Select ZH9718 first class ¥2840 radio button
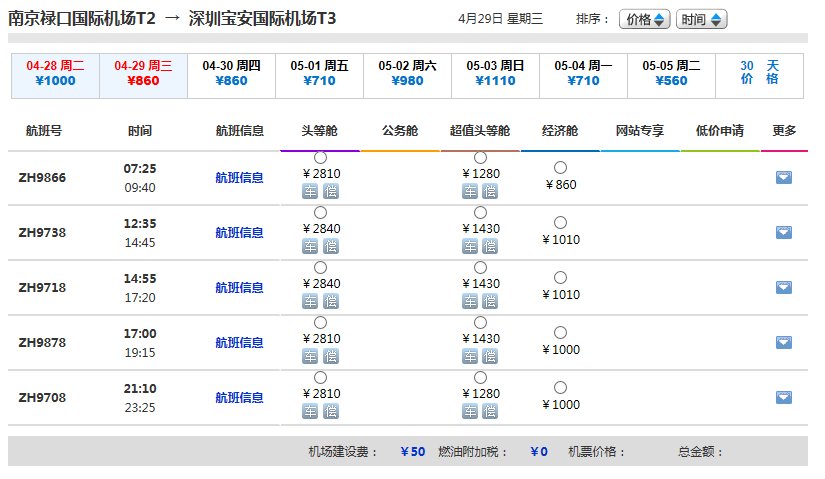This screenshot has height=479, width=825. [320, 267]
